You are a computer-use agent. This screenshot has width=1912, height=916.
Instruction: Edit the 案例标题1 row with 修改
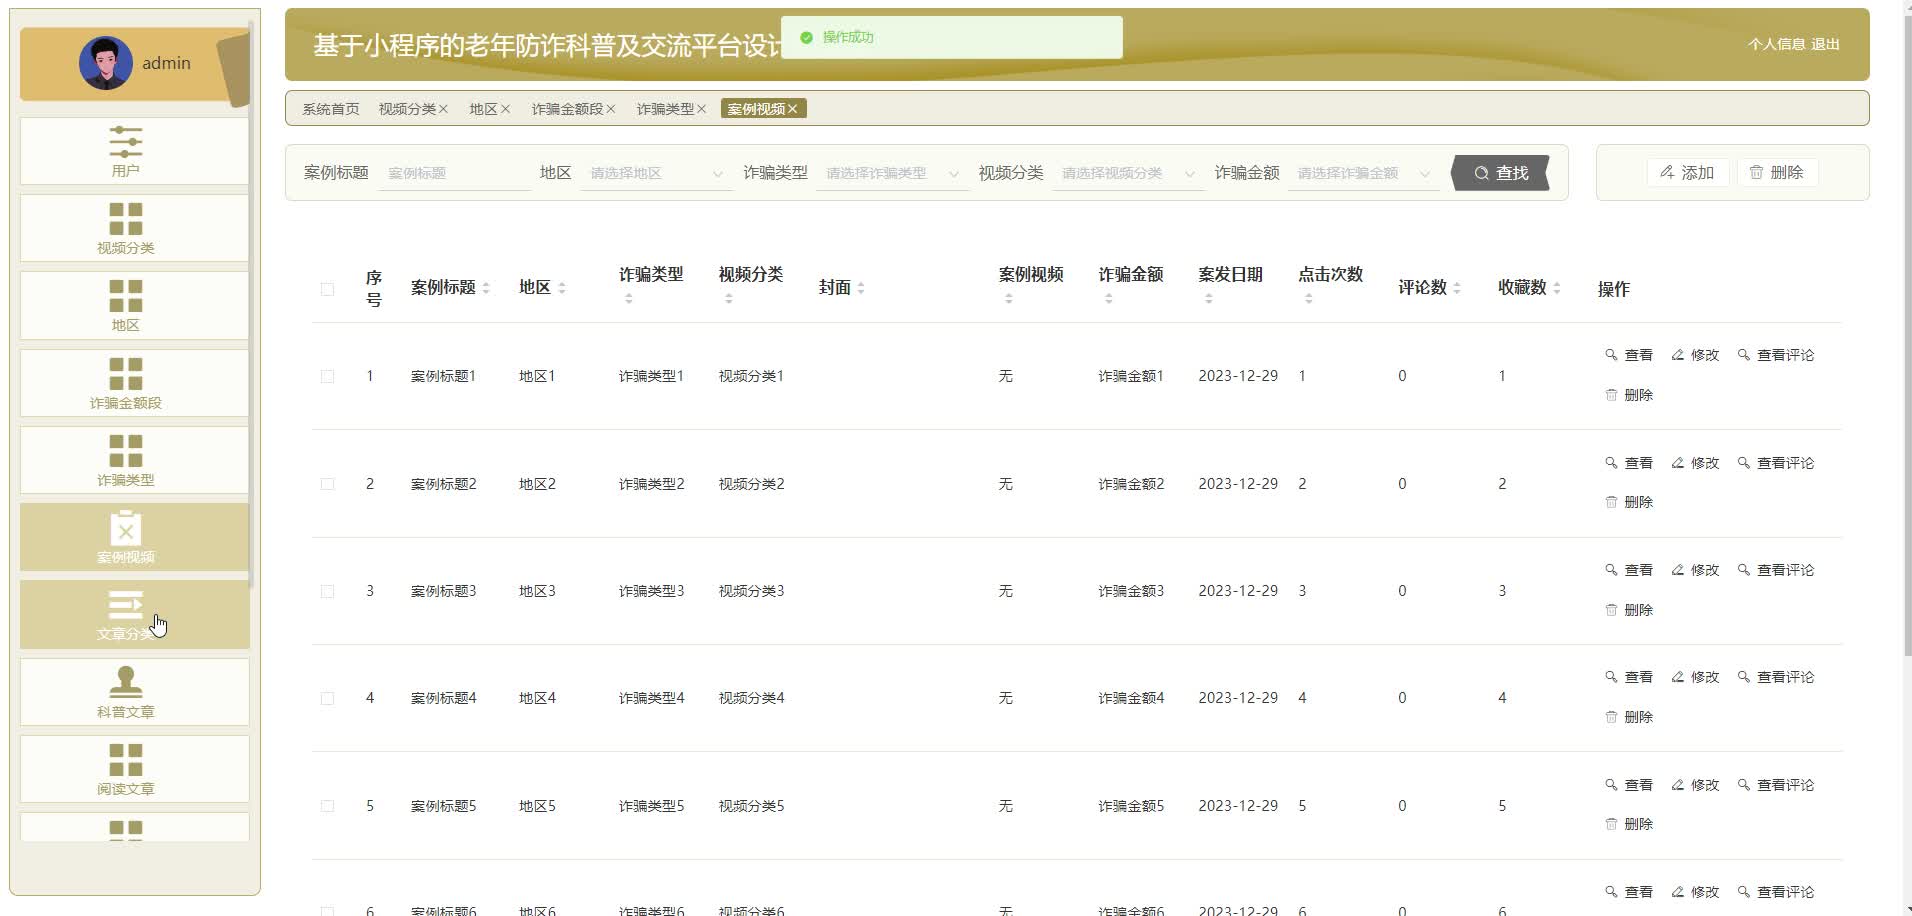(x=1695, y=355)
